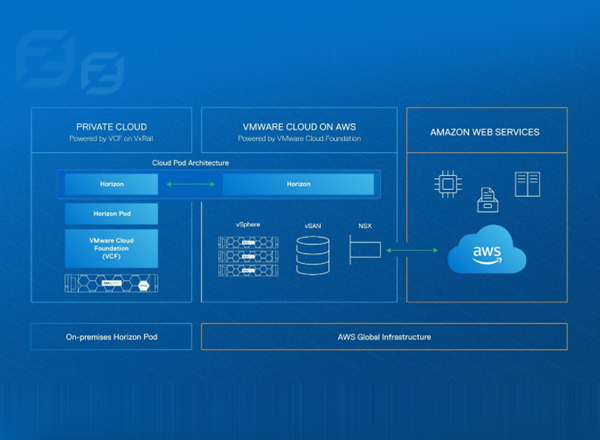Click the vSphere server rack icon
This screenshot has height=440, width=600.
tap(248, 256)
